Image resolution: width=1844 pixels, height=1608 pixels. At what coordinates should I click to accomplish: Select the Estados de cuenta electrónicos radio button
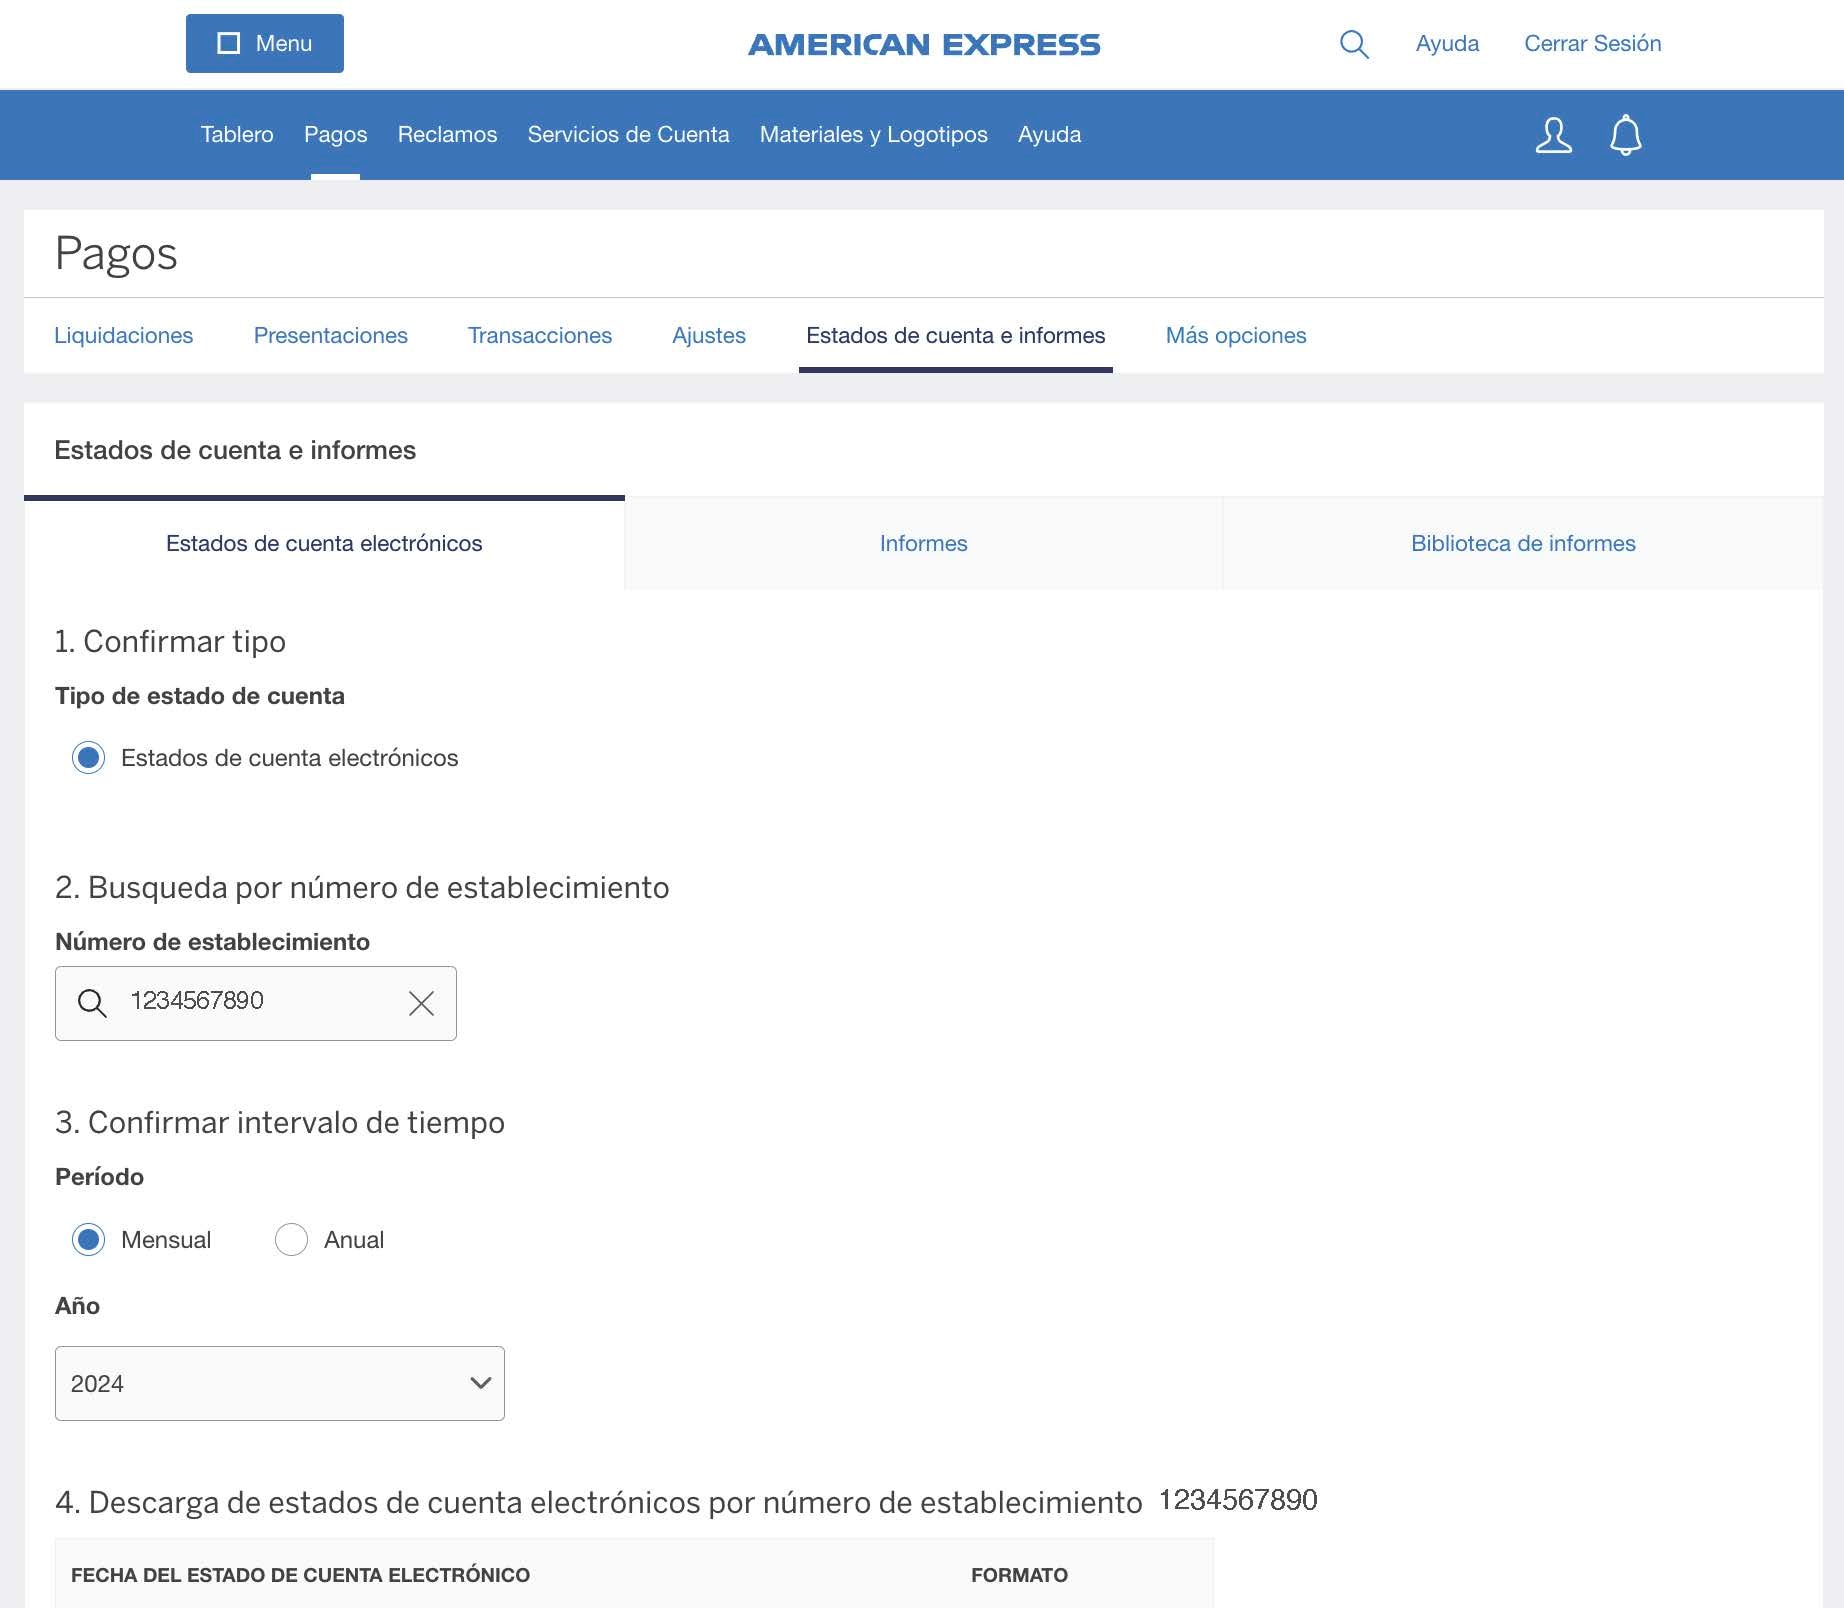point(89,757)
